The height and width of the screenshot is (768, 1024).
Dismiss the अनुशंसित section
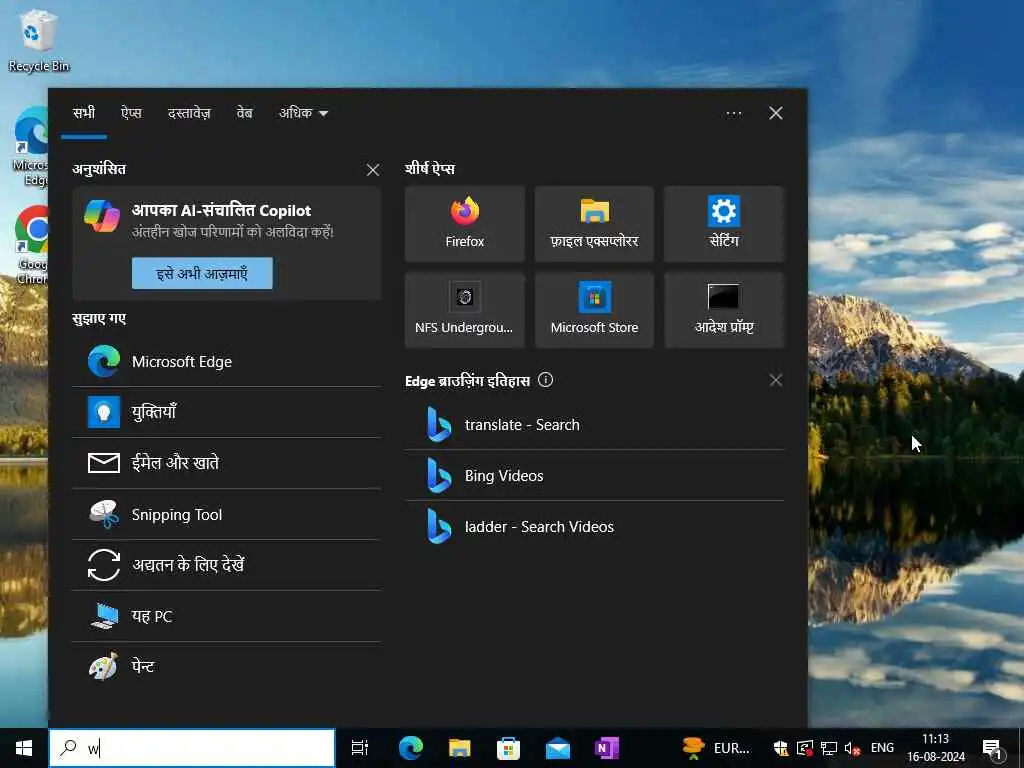373,170
